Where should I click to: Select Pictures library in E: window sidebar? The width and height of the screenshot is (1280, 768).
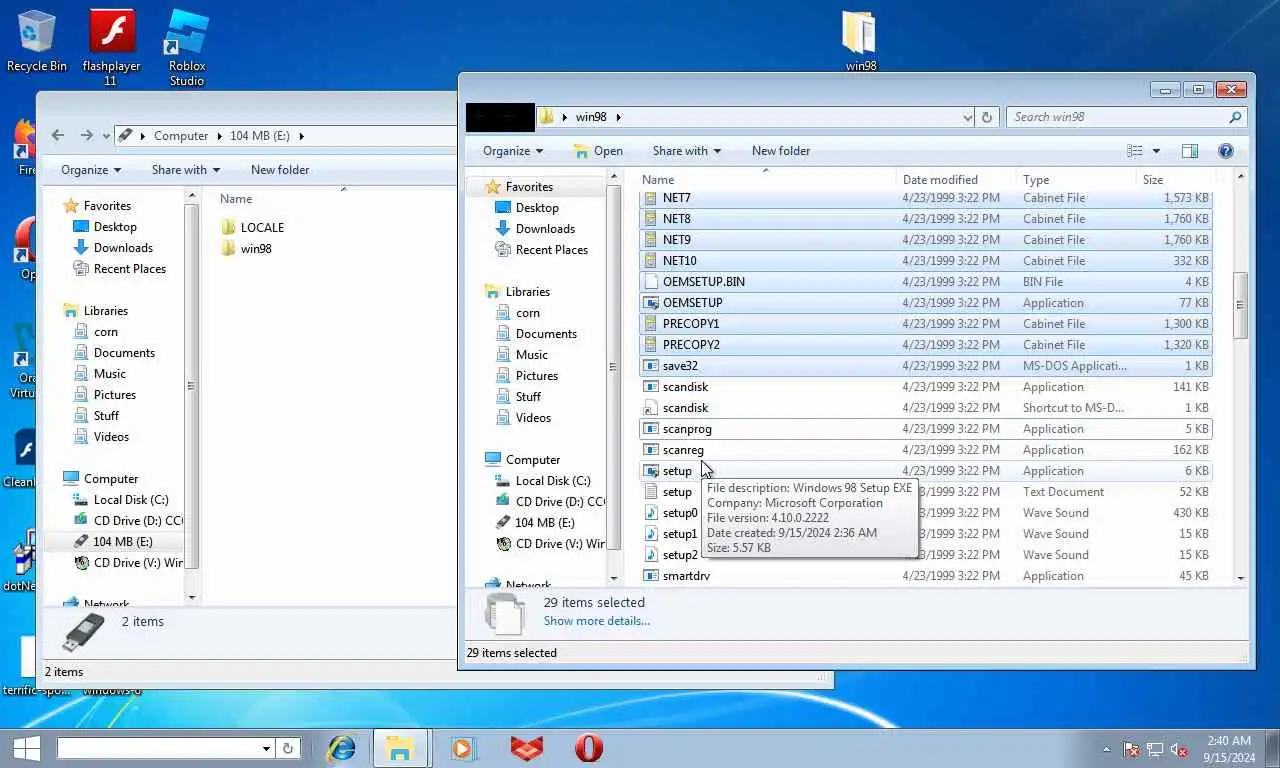[115, 395]
